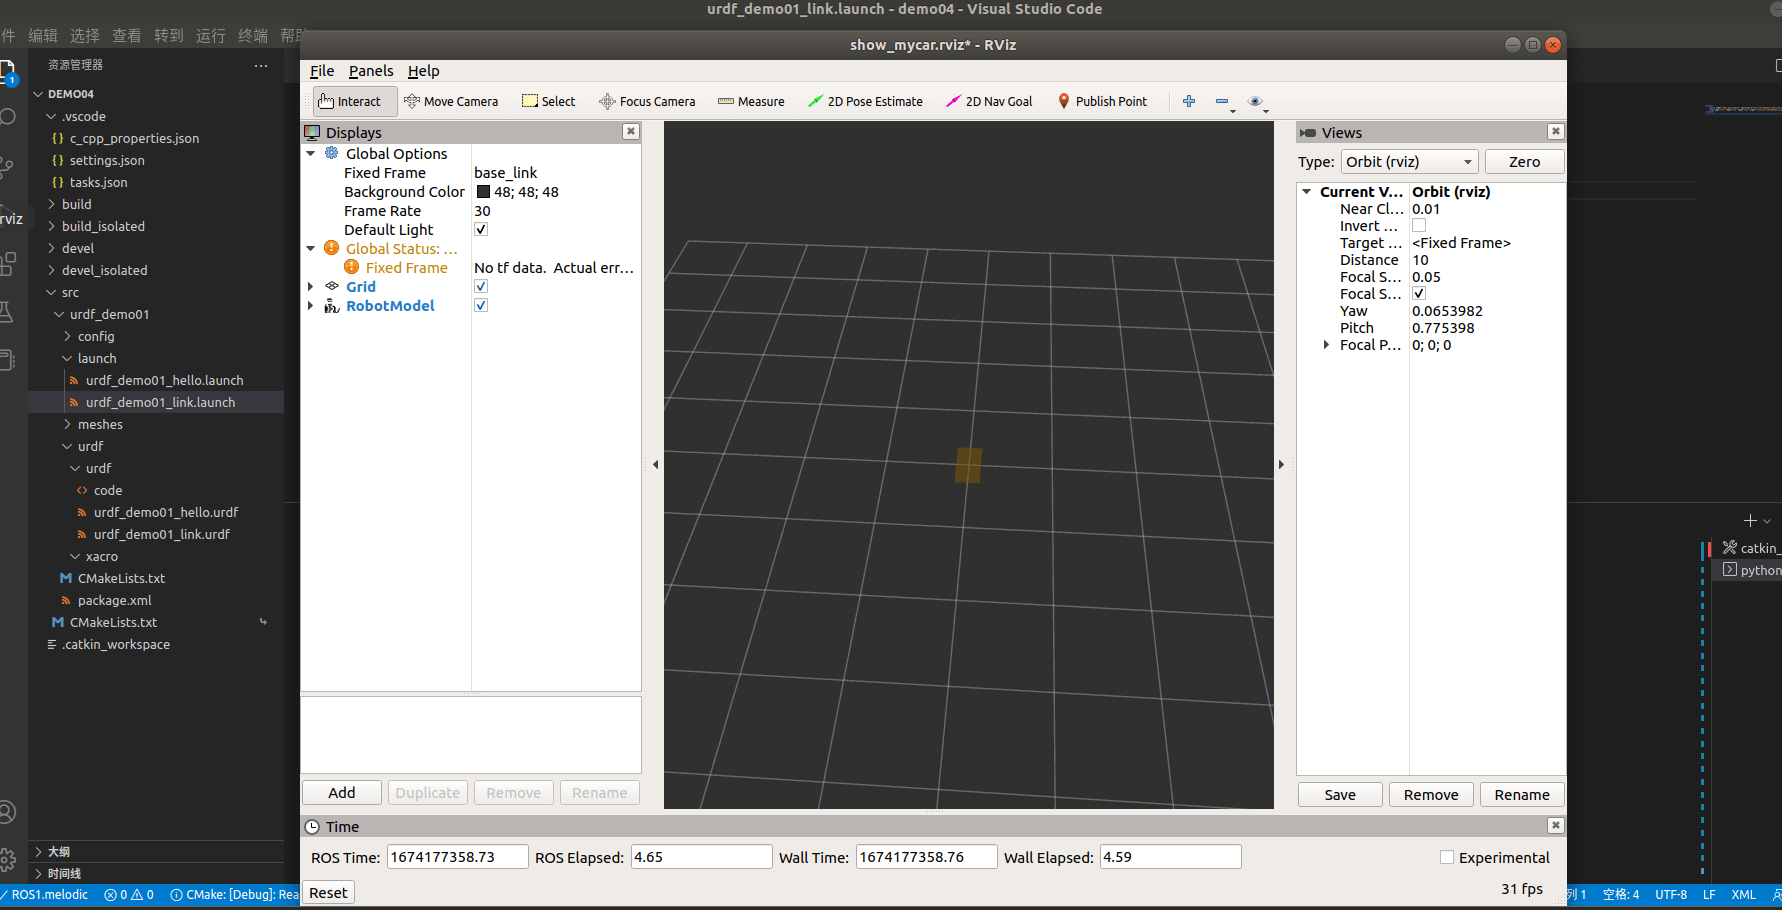1782x910 pixels.
Task: Close the Views panel
Action: pyautogui.click(x=1556, y=131)
